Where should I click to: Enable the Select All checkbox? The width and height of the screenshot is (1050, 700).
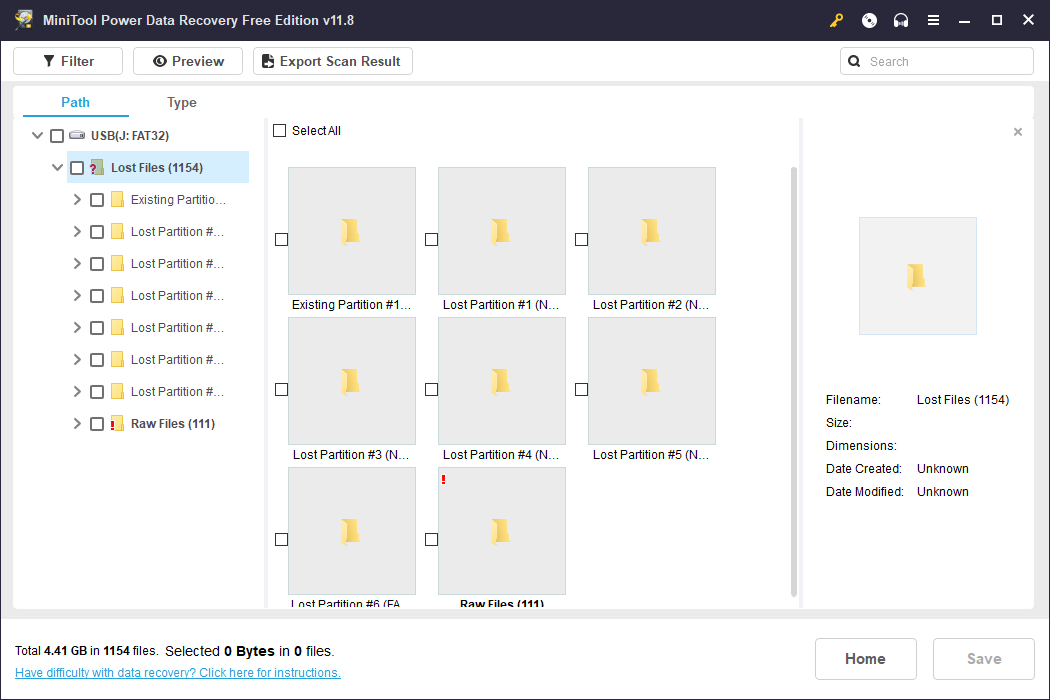tap(279, 131)
